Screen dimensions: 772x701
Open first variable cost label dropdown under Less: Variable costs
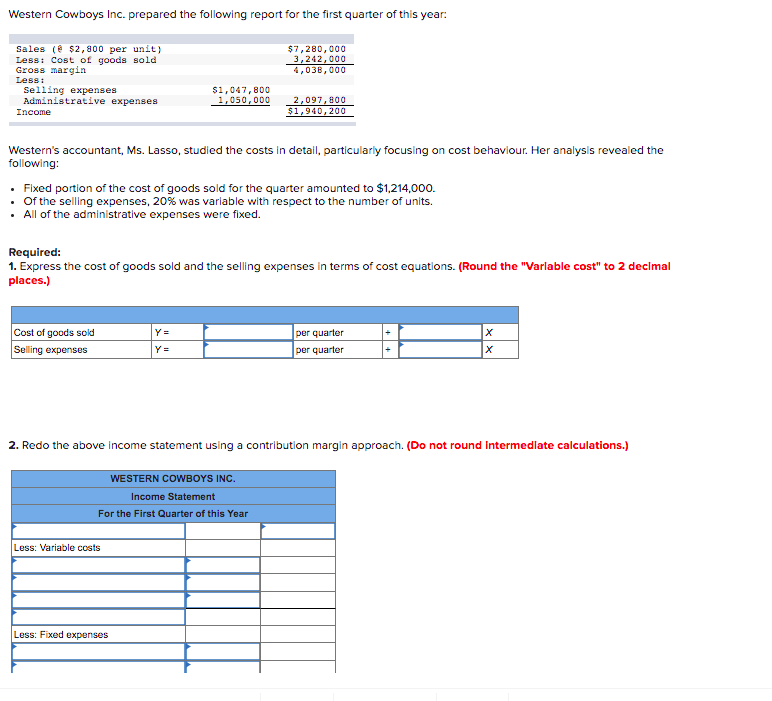(x=98, y=565)
